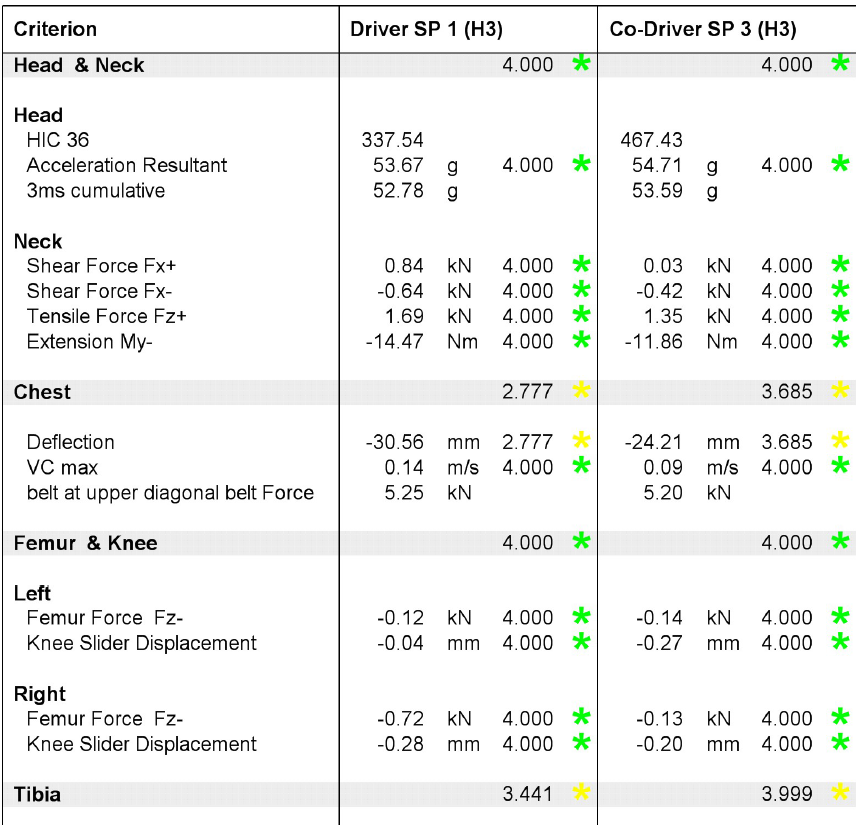Select the "Extension My-" row label
Viewport: 856px width, 826px height.
(x=90, y=342)
